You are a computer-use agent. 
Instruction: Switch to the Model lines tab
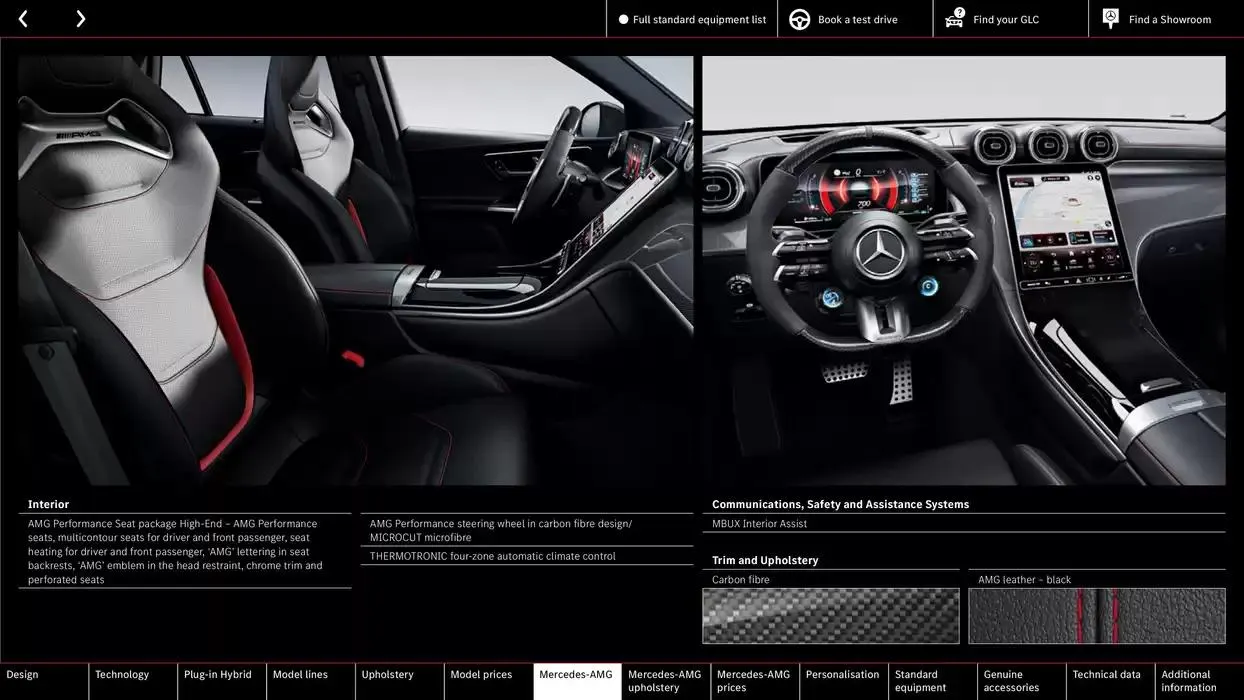tap(311, 681)
